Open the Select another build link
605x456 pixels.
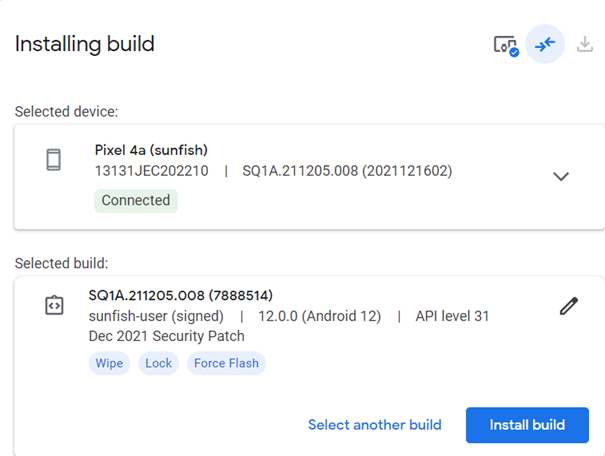click(x=375, y=425)
